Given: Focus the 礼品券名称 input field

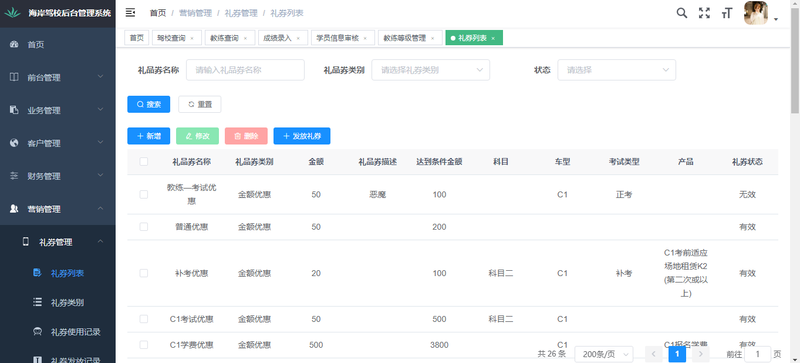Looking at the screenshot, I should [x=245, y=70].
